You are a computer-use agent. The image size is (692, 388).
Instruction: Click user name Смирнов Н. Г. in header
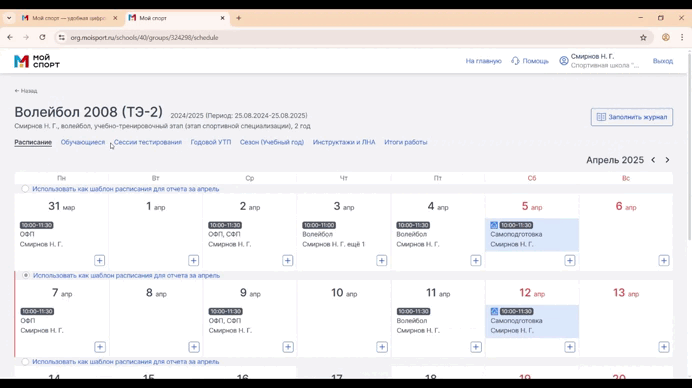point(592,57)
